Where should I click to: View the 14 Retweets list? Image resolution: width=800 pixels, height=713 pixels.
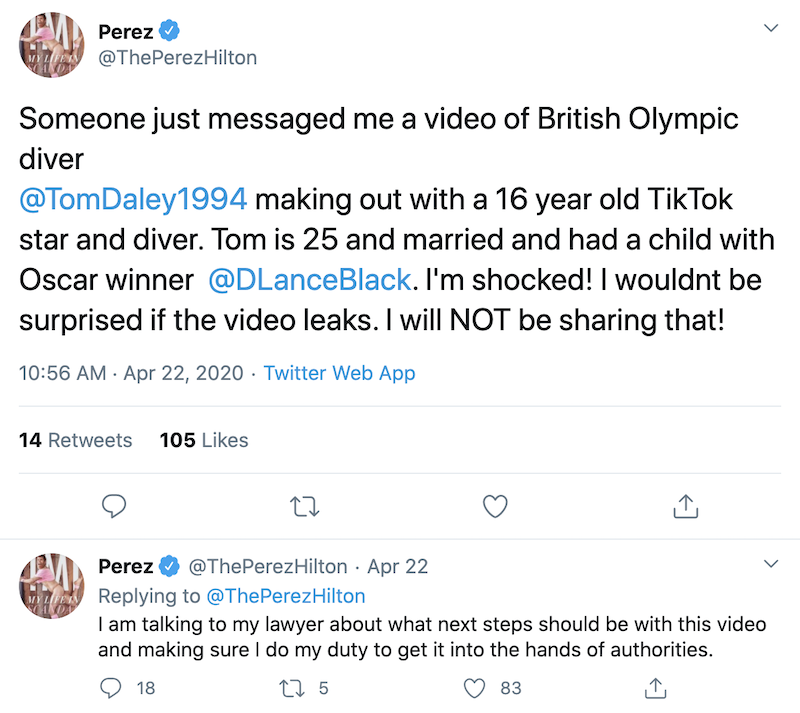coord(76,440)
